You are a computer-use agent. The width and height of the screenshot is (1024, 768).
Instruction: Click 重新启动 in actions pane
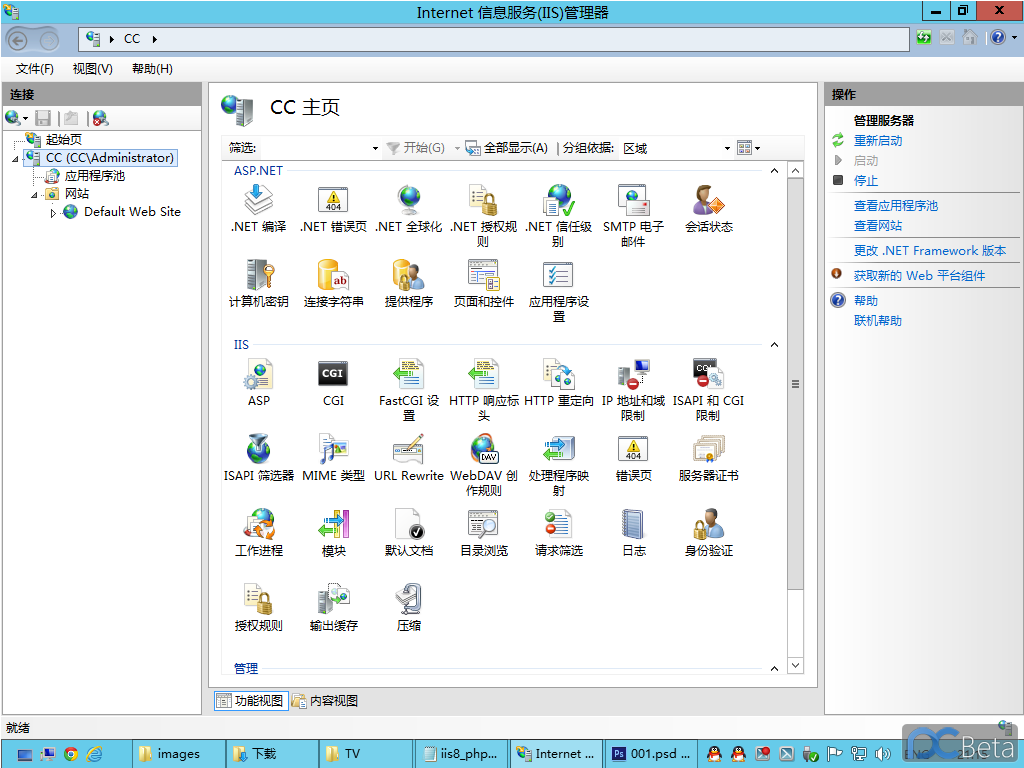tap(877, 141)
